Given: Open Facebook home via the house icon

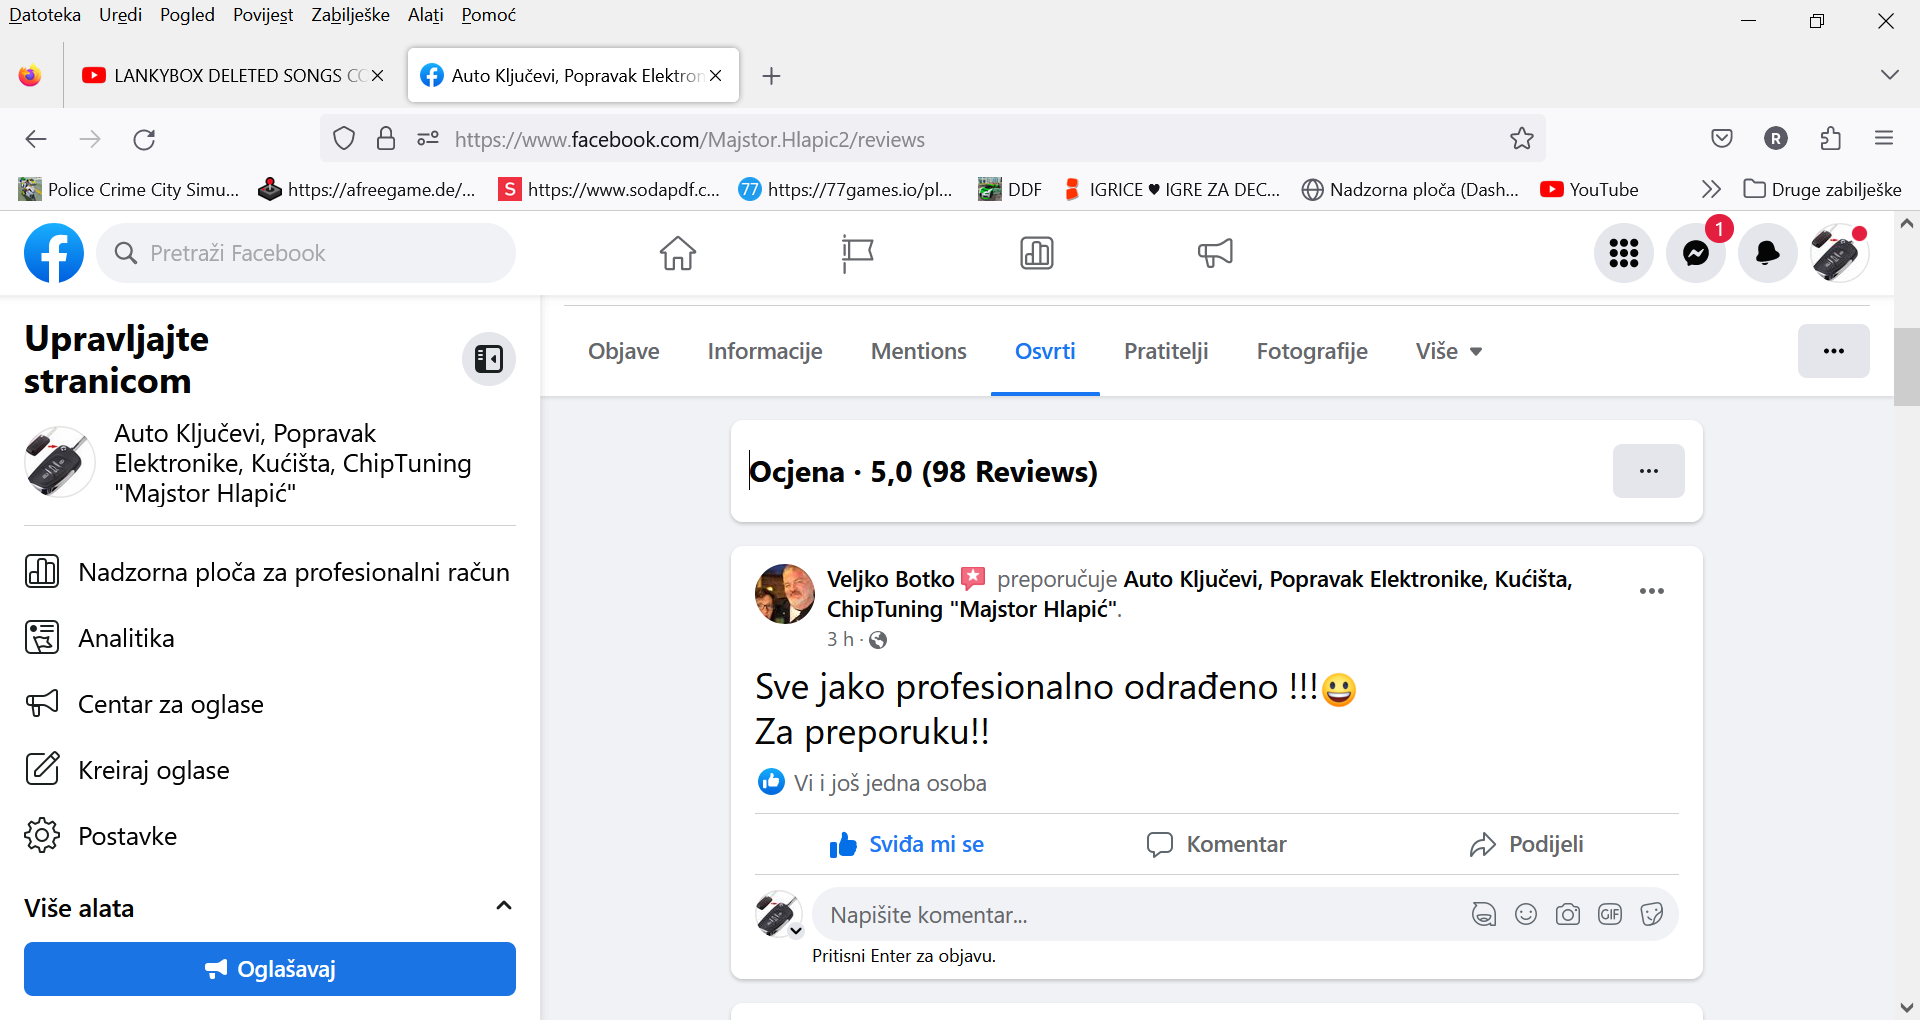Looking at the screenshot, I should 677,253.
